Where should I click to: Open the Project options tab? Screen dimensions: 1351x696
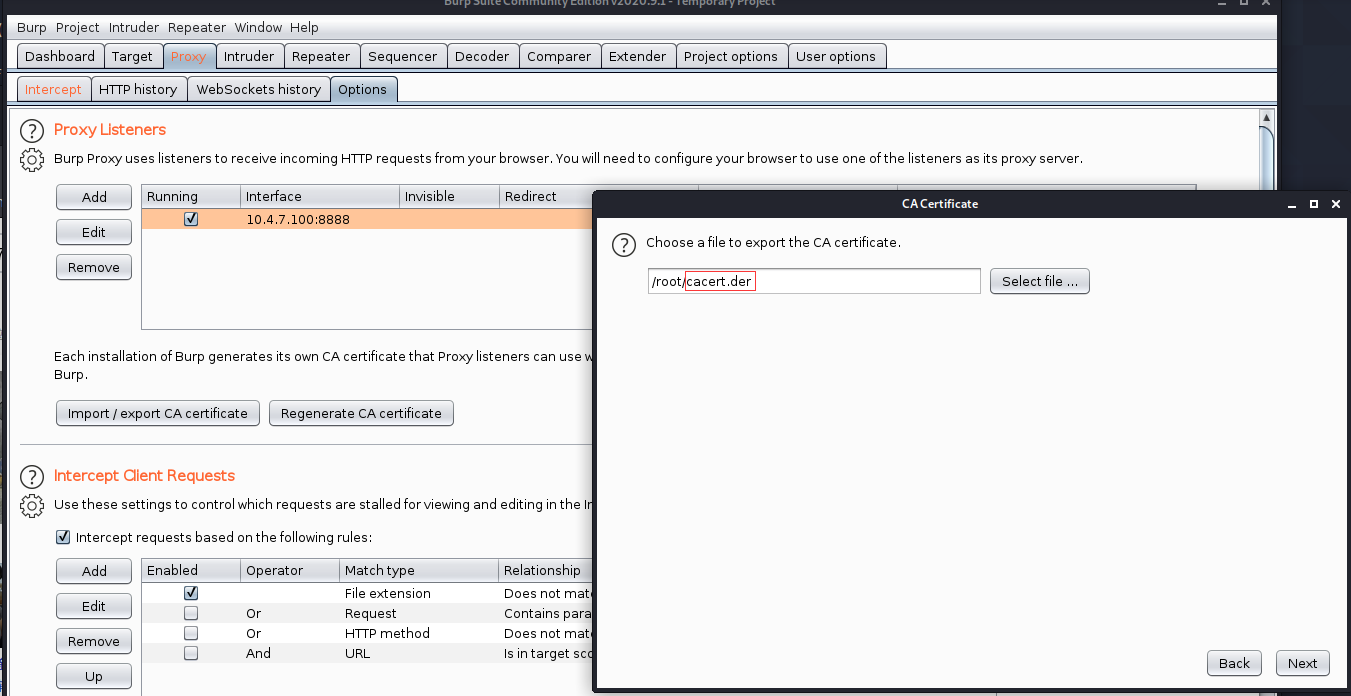[731, 56]
